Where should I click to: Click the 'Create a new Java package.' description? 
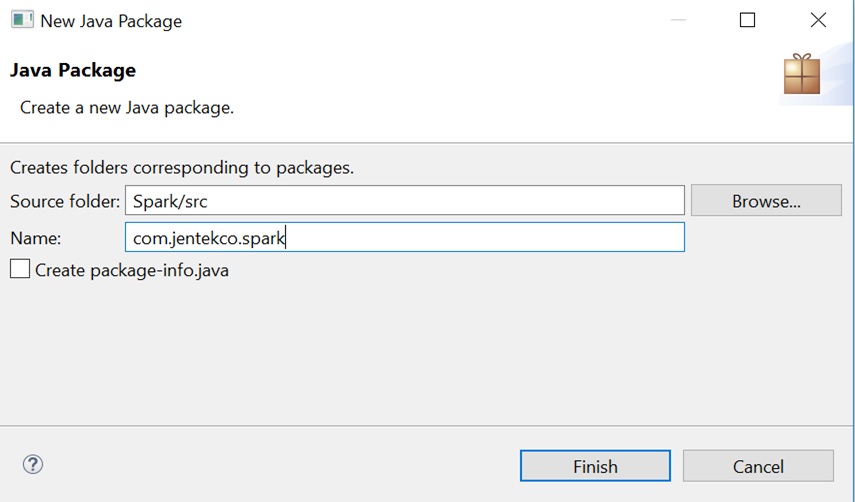(x=127, y=108)
